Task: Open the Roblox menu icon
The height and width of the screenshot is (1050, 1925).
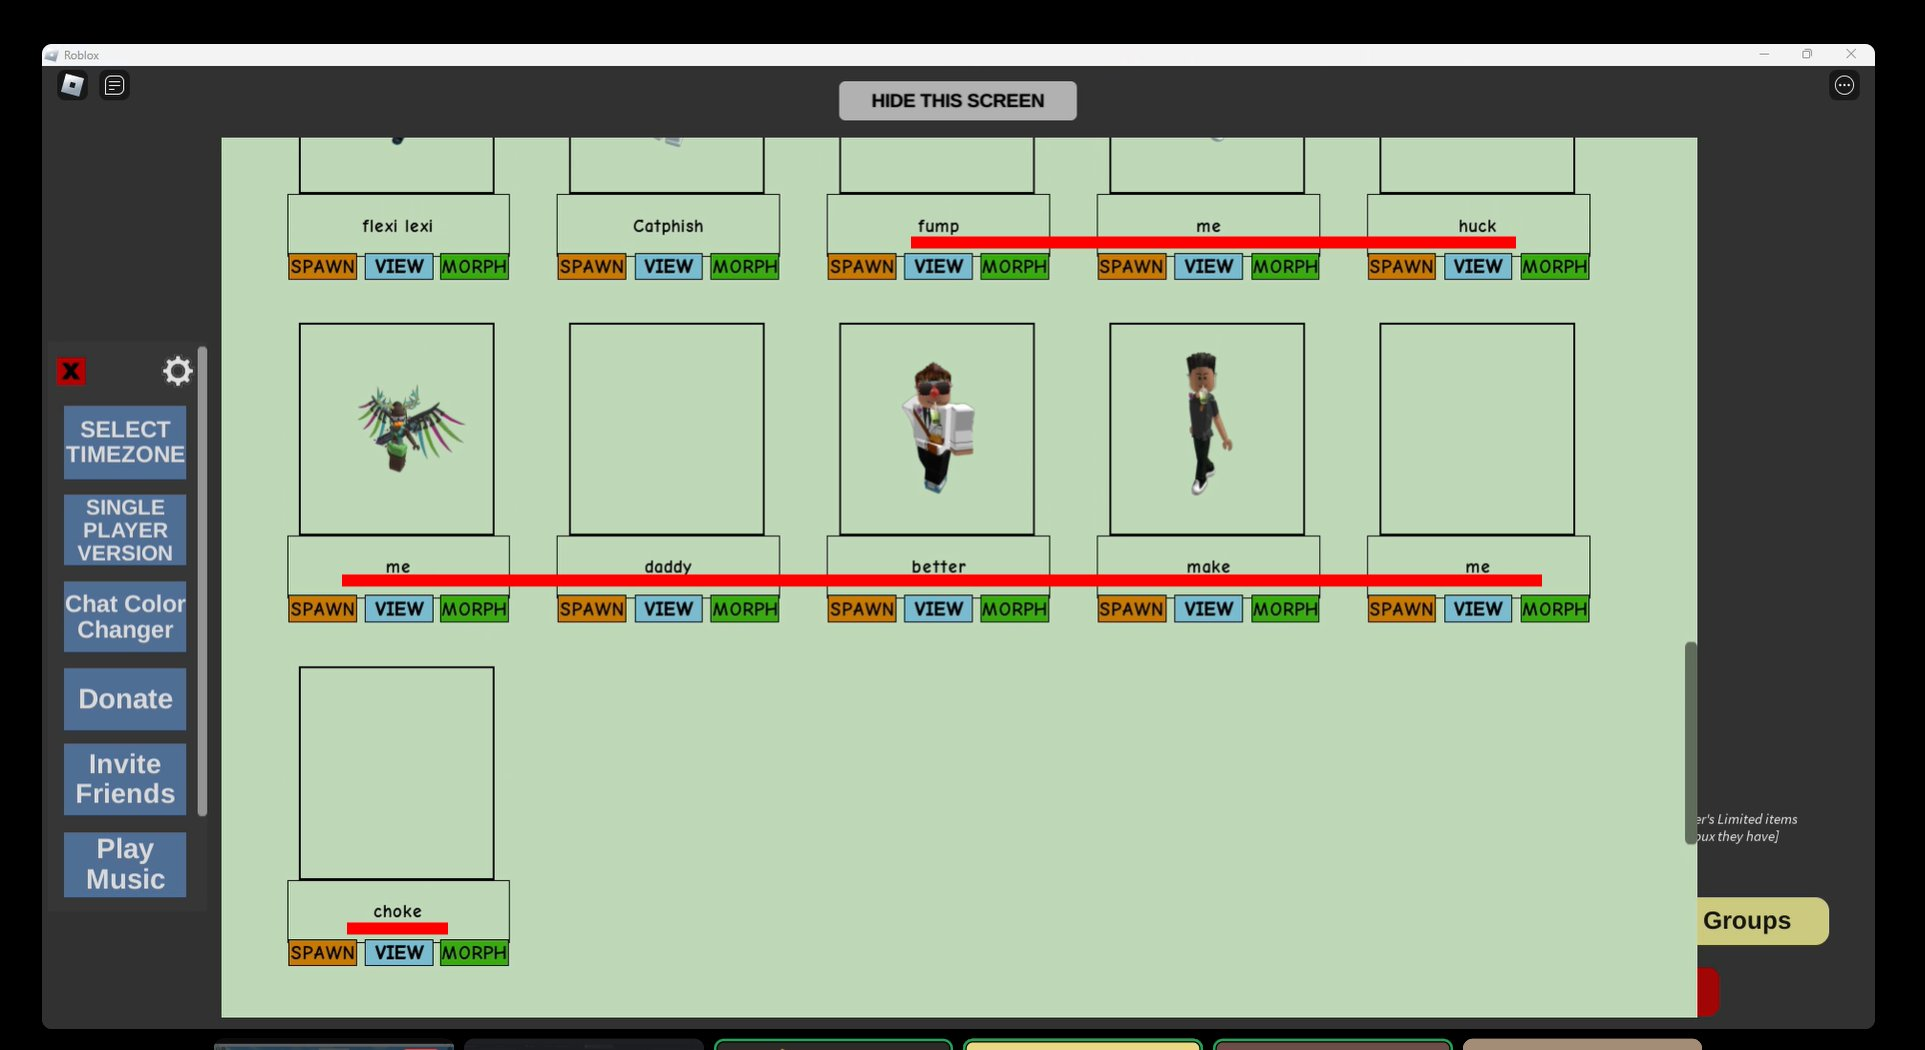Action: point(72,85)
